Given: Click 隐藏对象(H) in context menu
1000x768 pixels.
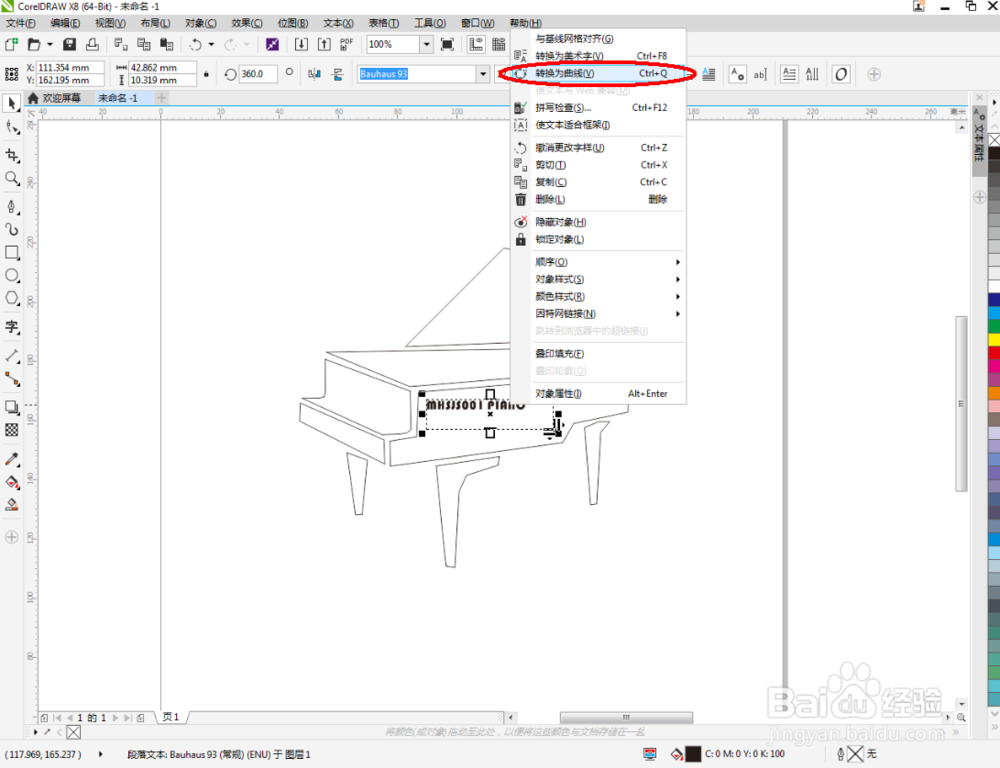Looking at the screenshot, I should [x=599, y=222].
